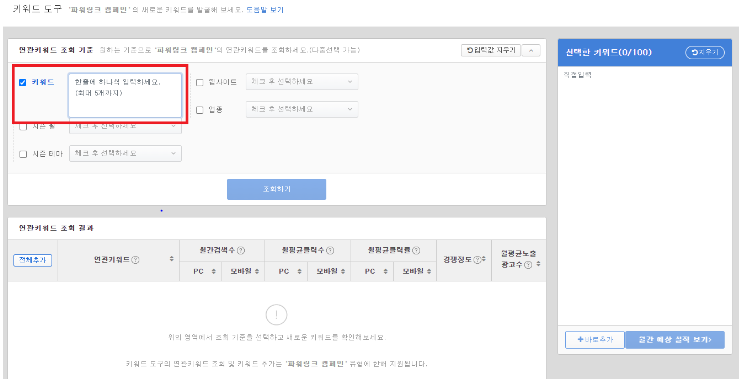The image size is (747, 387).
Task: Click the 바로추가 button
Action: 595,340
